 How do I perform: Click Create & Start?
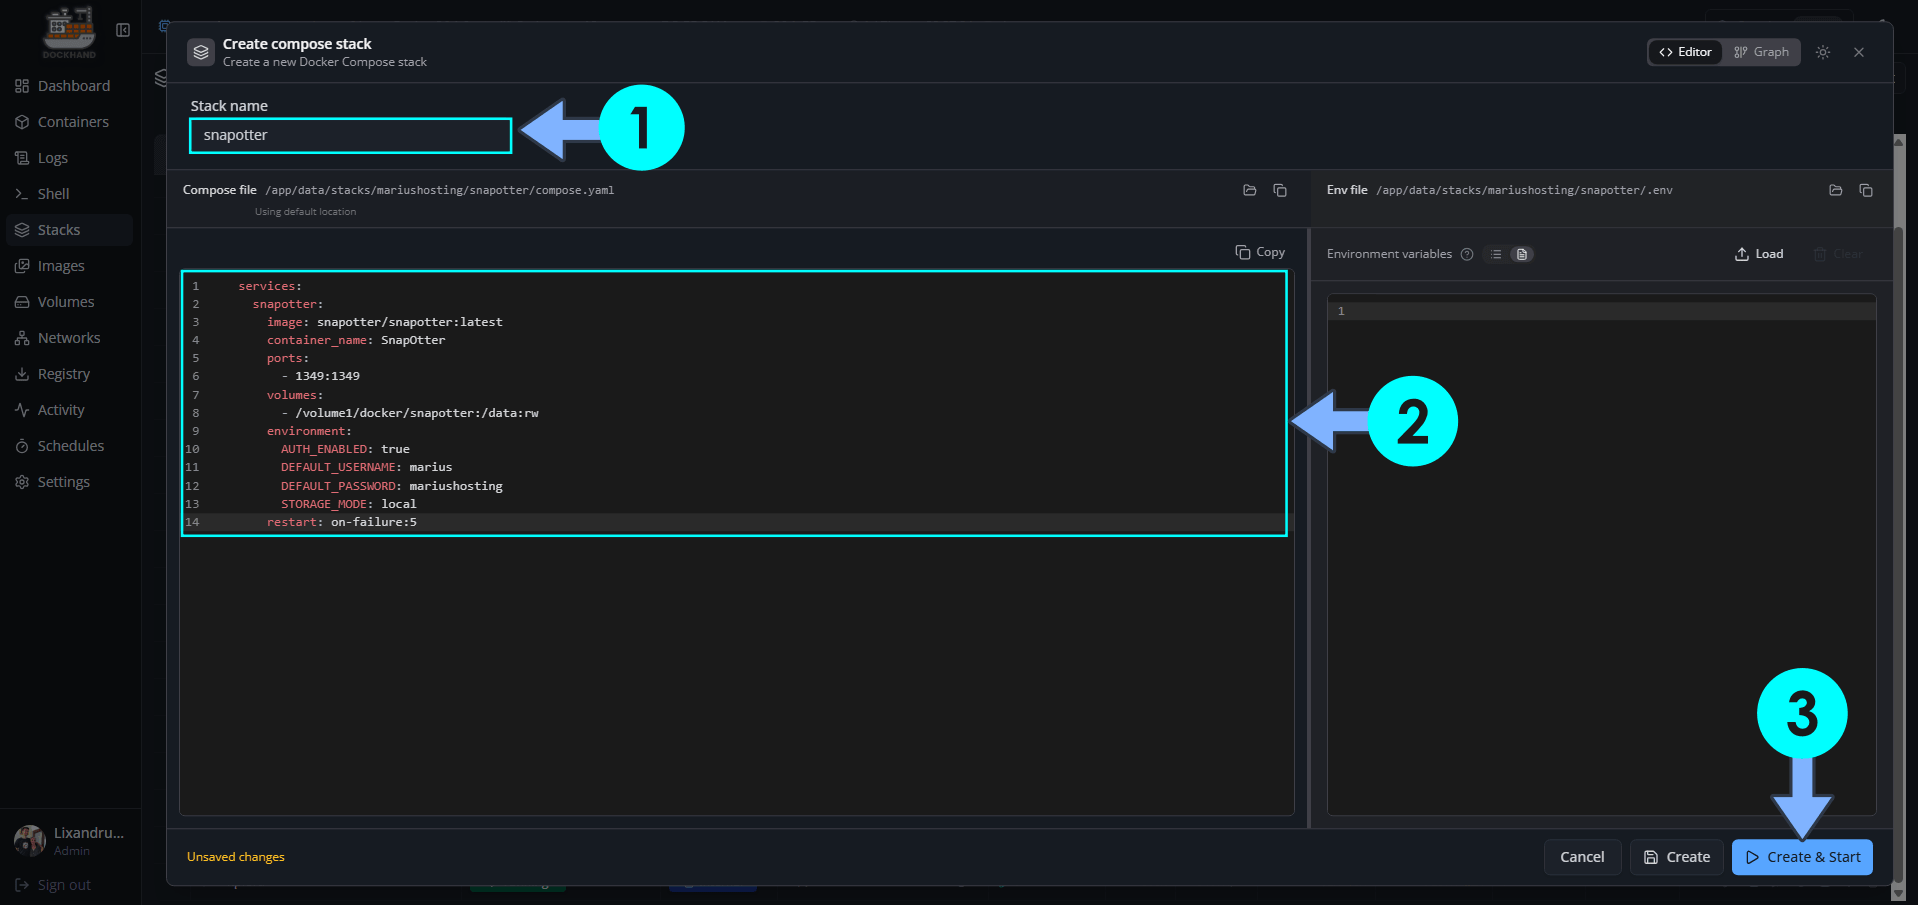pyautogui.click(x=1802, y=857)
